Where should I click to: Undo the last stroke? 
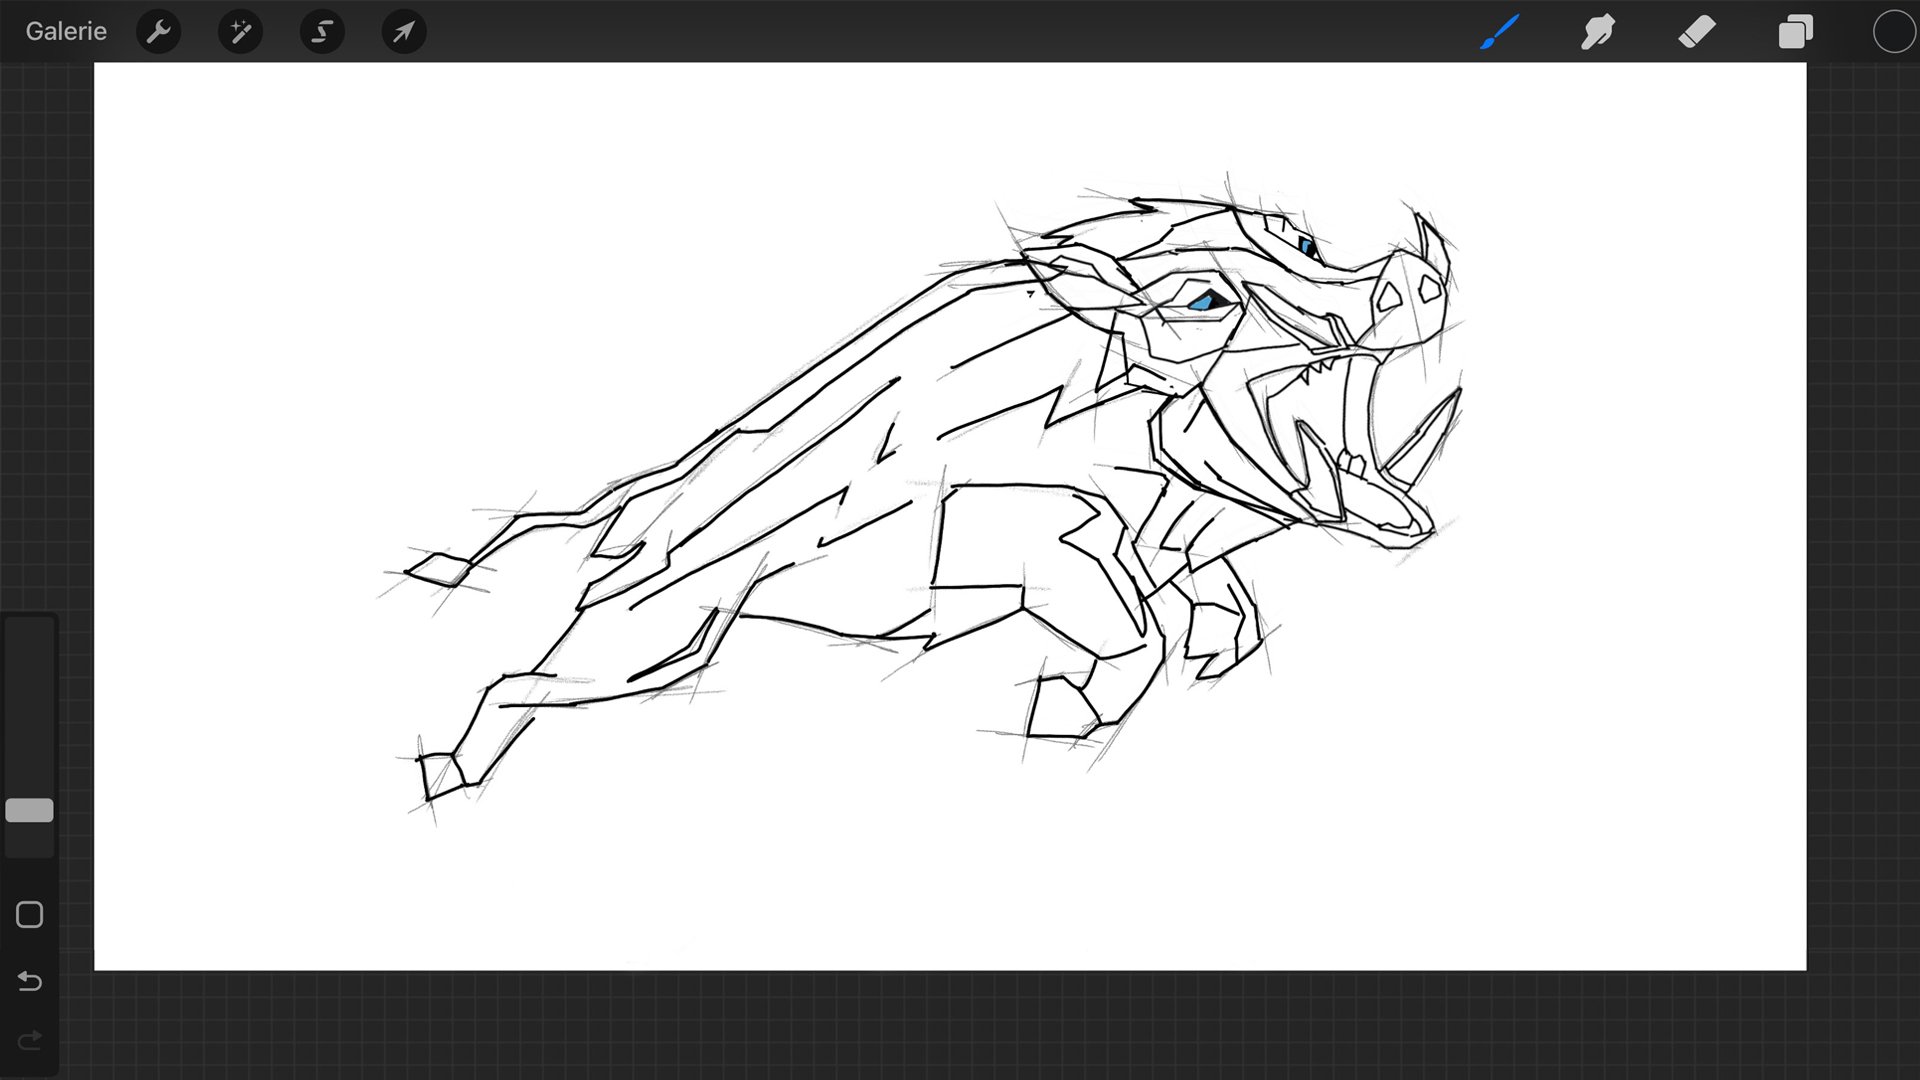(29, 981)
